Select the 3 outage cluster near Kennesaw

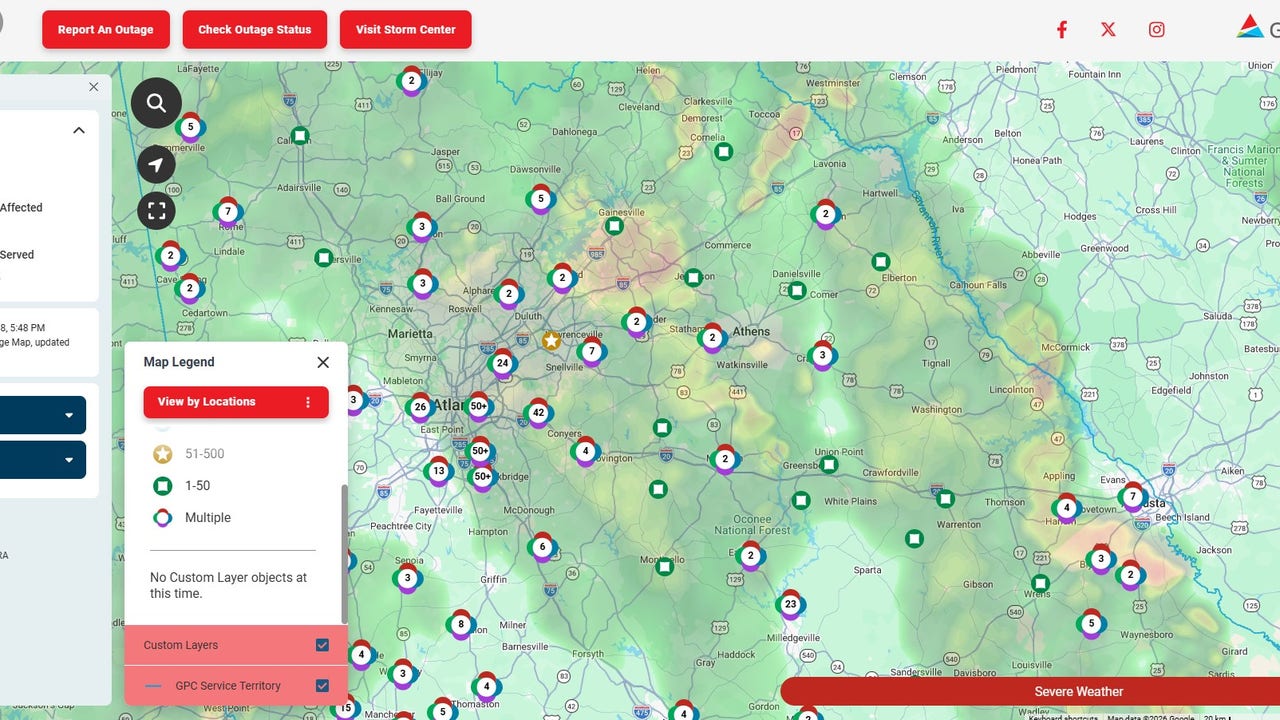[x=423, y=283]
